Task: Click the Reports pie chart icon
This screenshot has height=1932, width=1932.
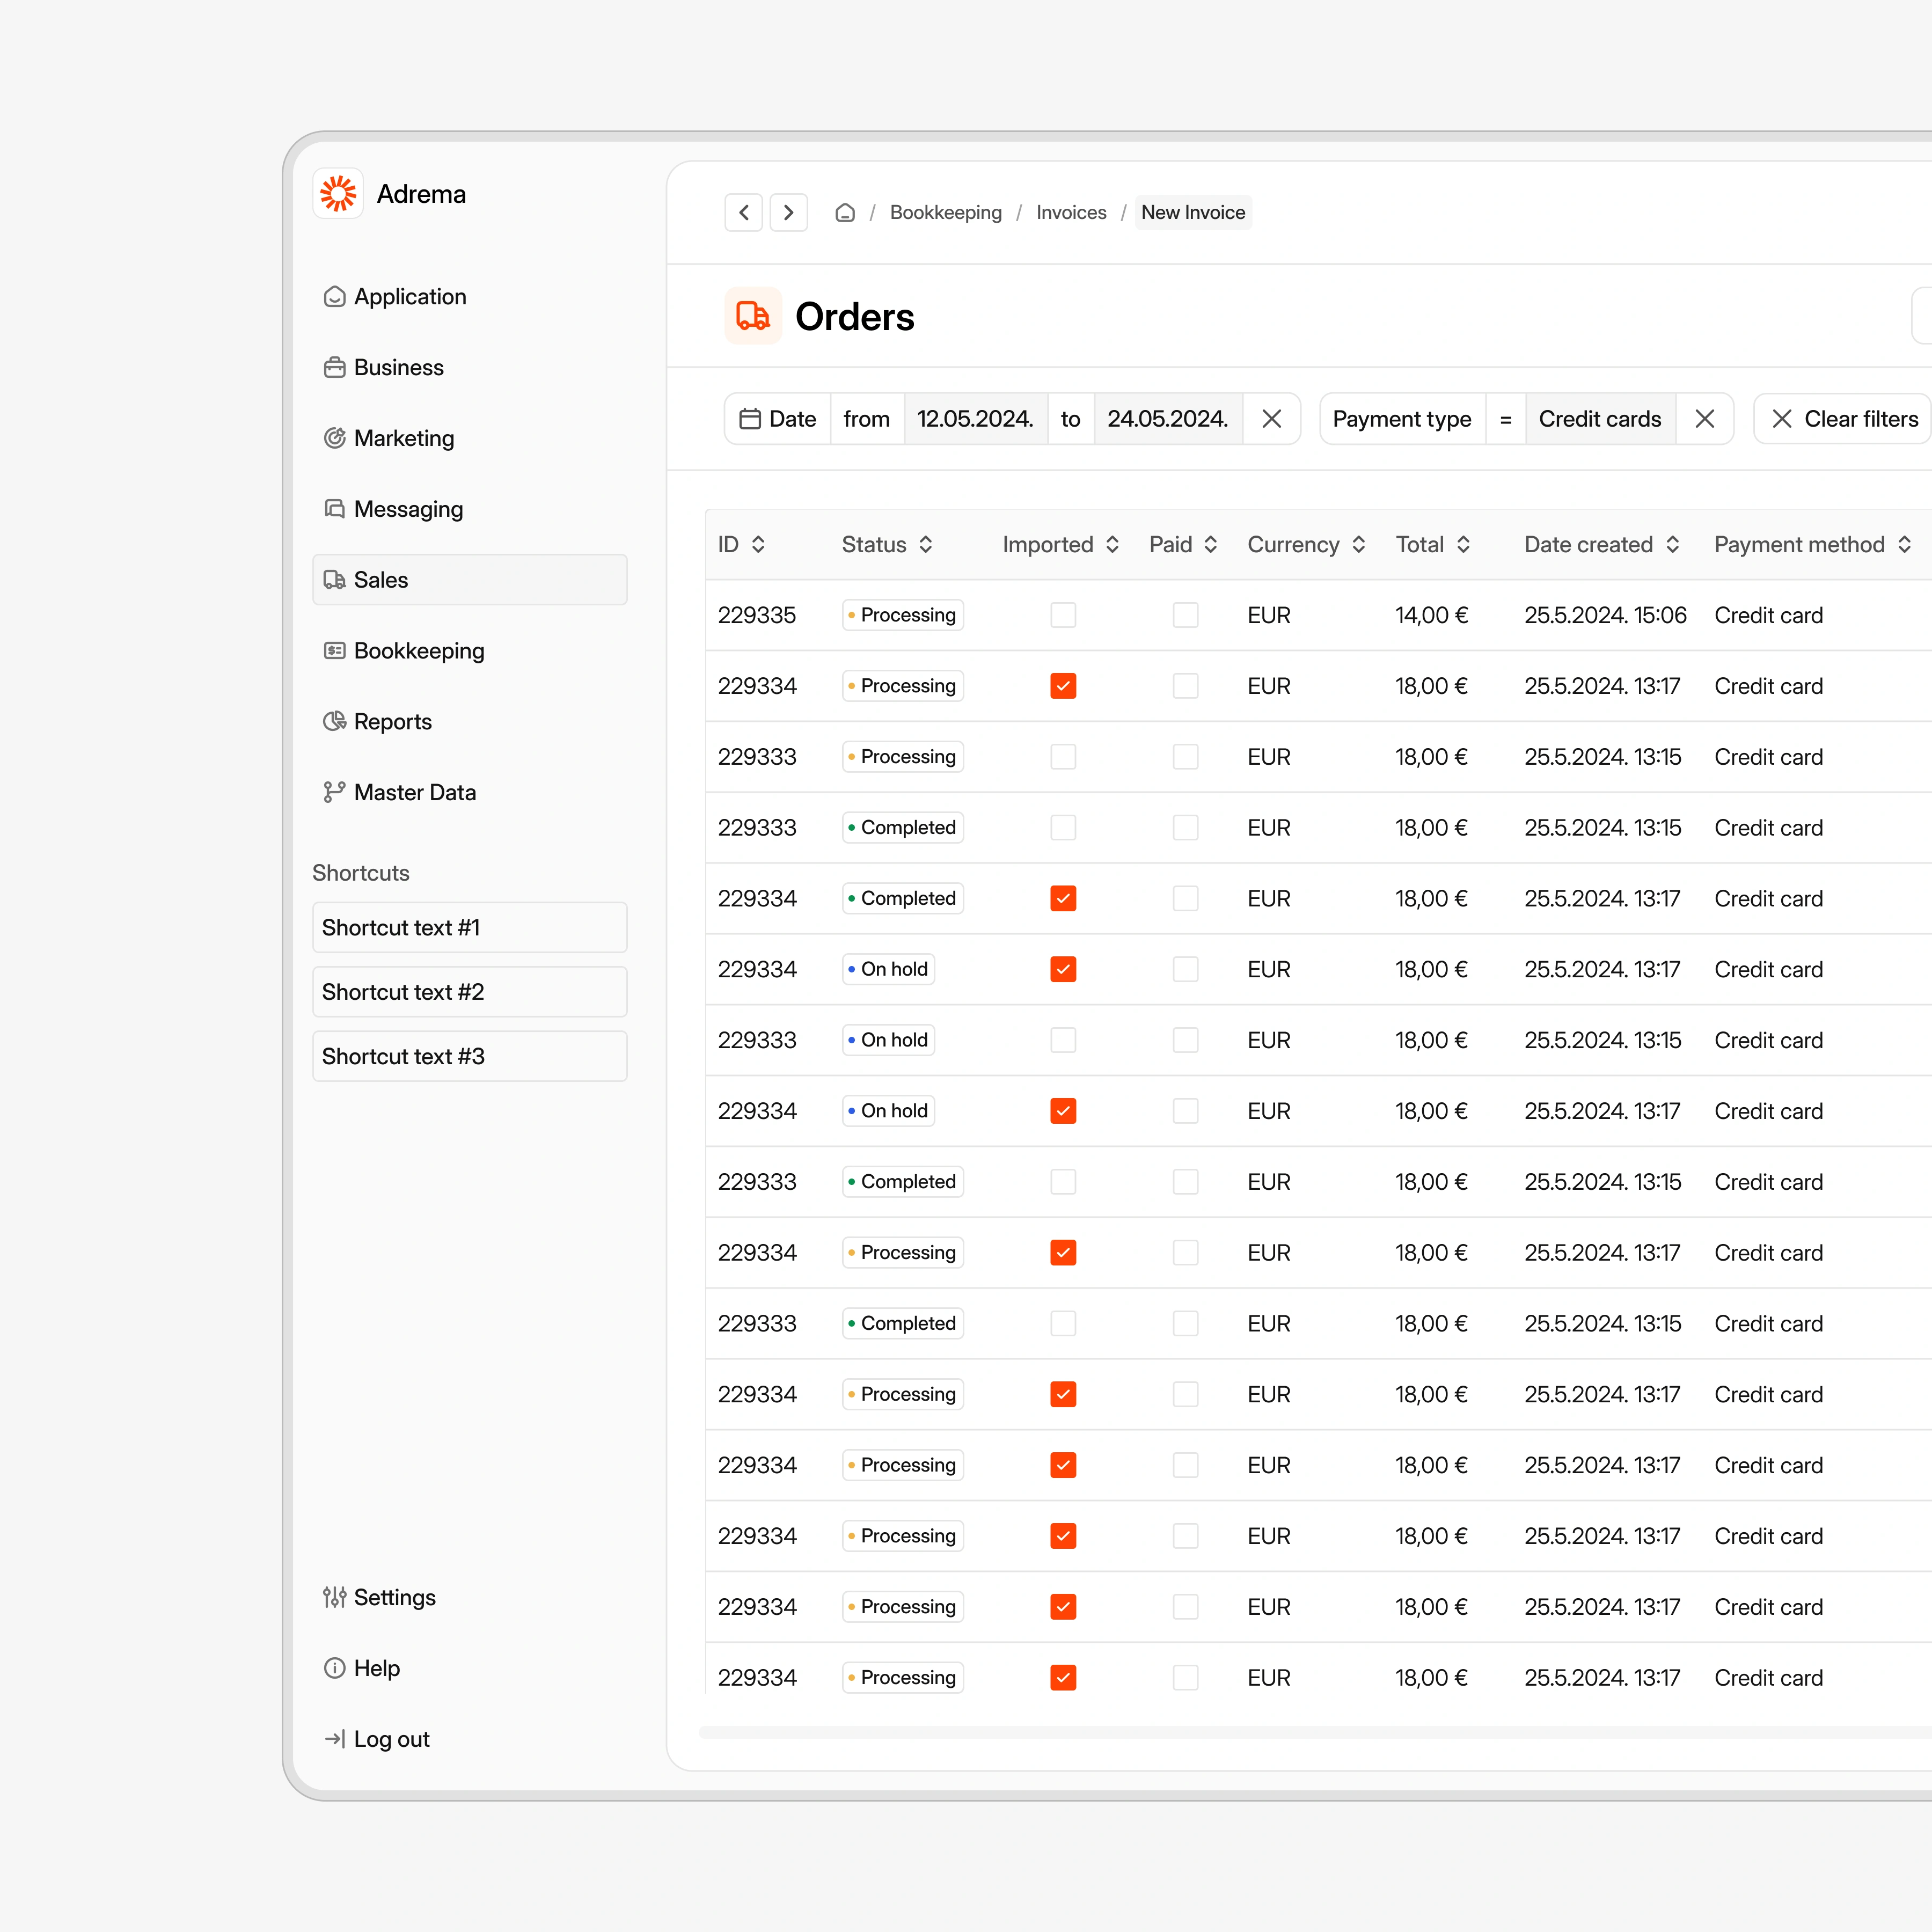Action: click(334, 721)
